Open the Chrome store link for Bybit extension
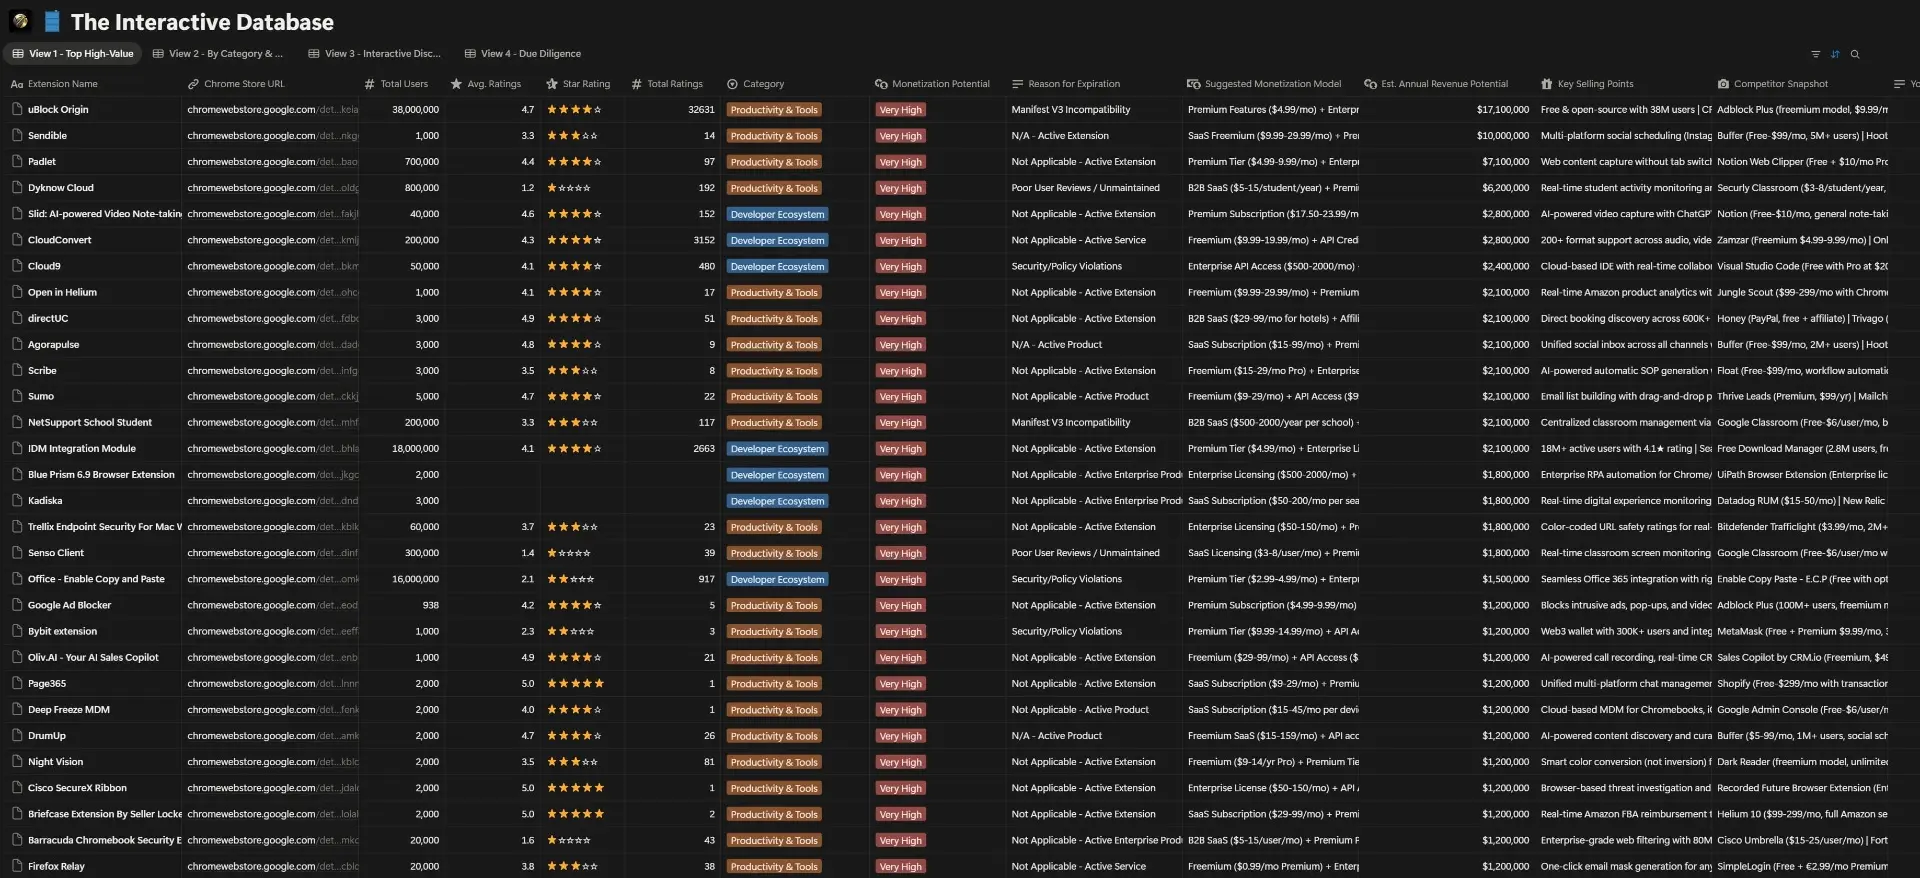 tap(272, 631)
